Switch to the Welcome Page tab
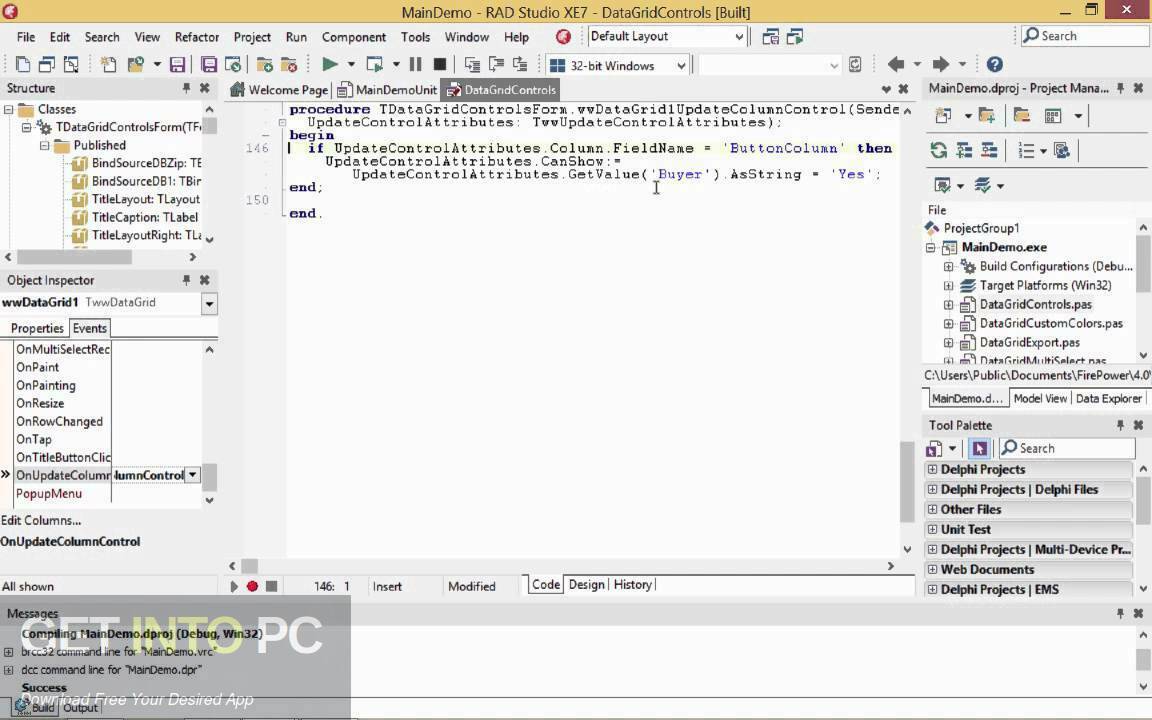 tap(280, 90)
